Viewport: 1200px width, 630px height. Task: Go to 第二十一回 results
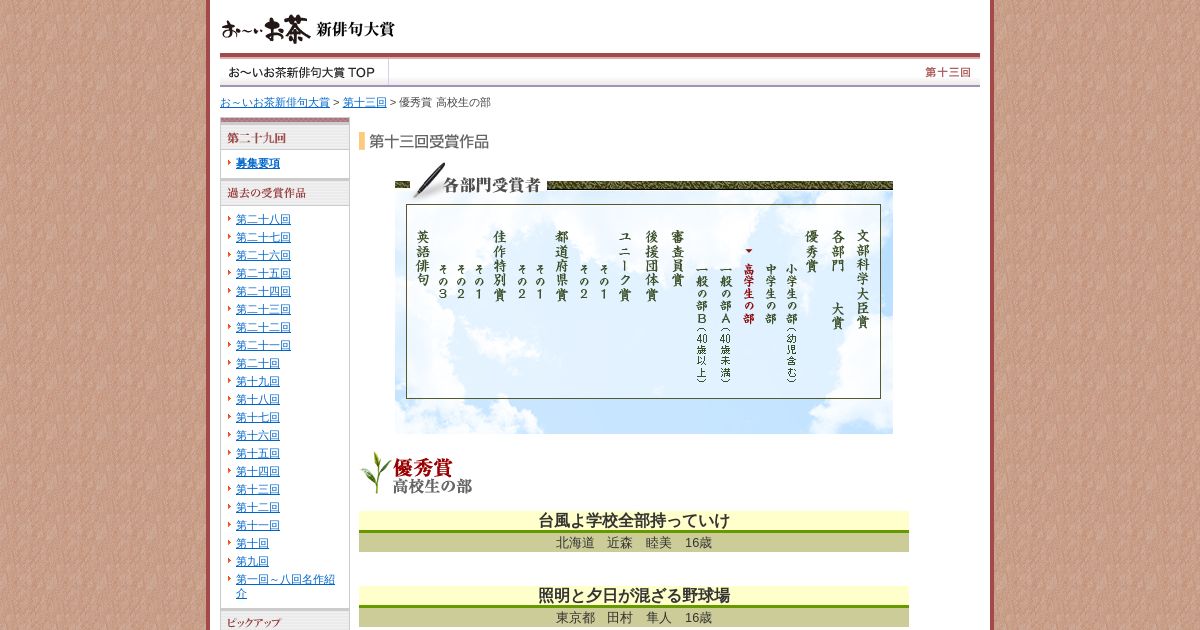pos(263,345)
